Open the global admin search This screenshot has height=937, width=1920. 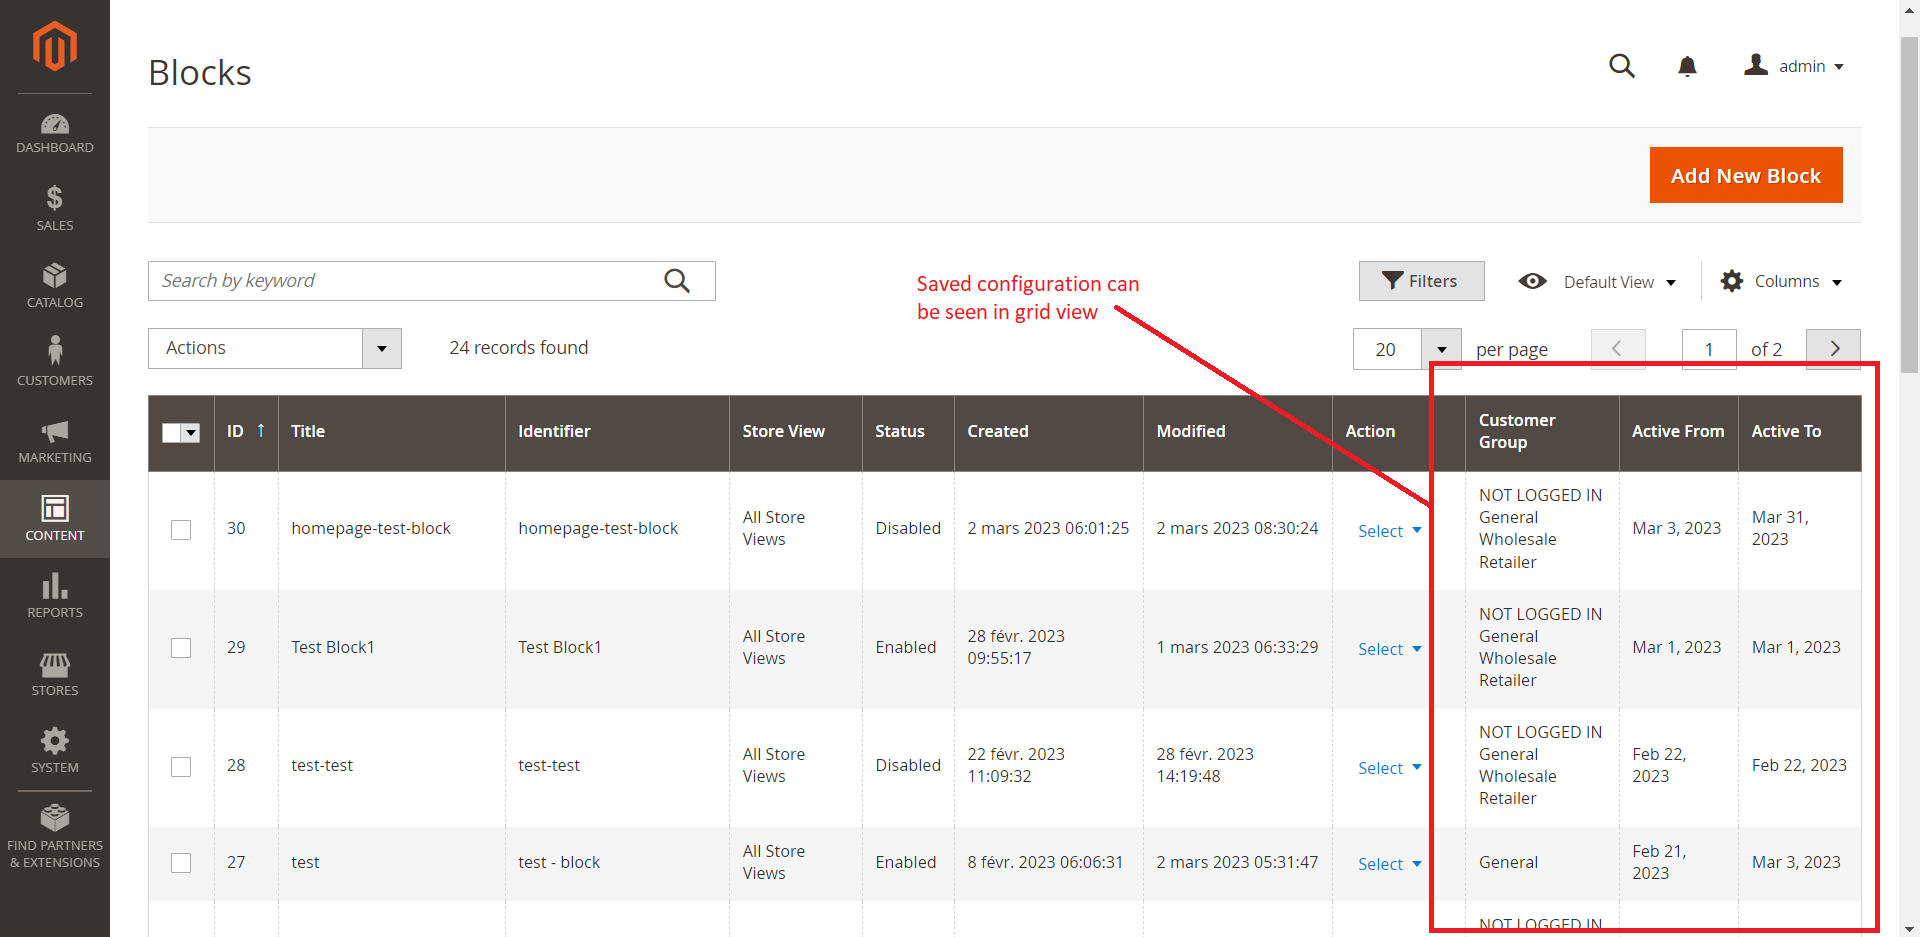pos(1622,66)
